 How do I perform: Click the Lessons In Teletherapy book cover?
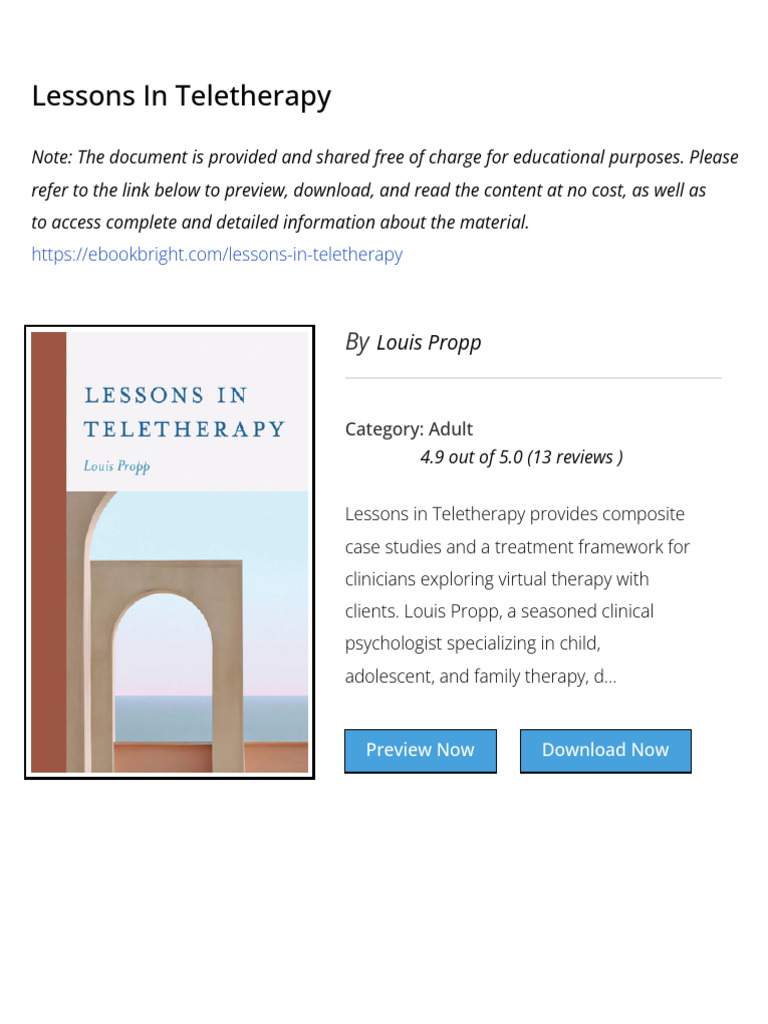pyautogui.click(x=169, y=552)
